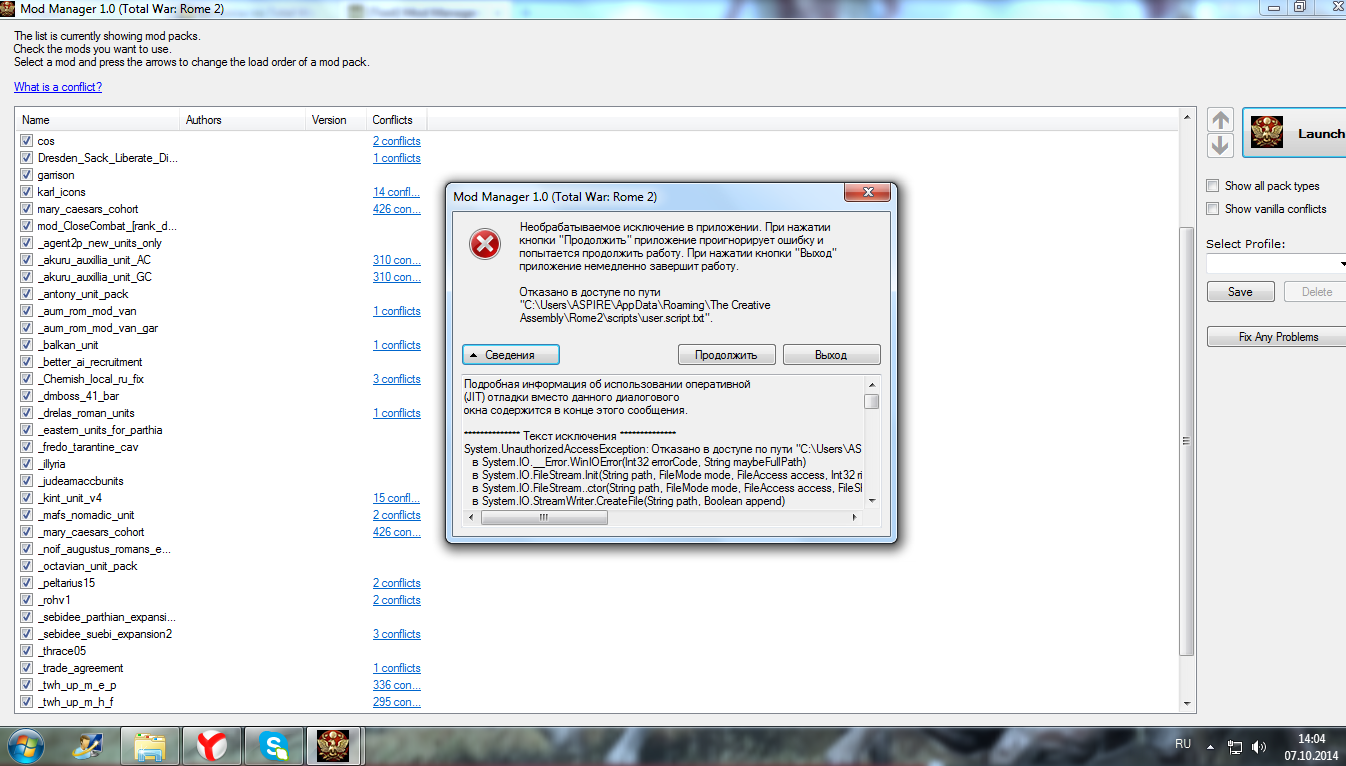Close the error dialog with X
The width and height of the screenshot is (1346, 766).
tap(868, 194)
